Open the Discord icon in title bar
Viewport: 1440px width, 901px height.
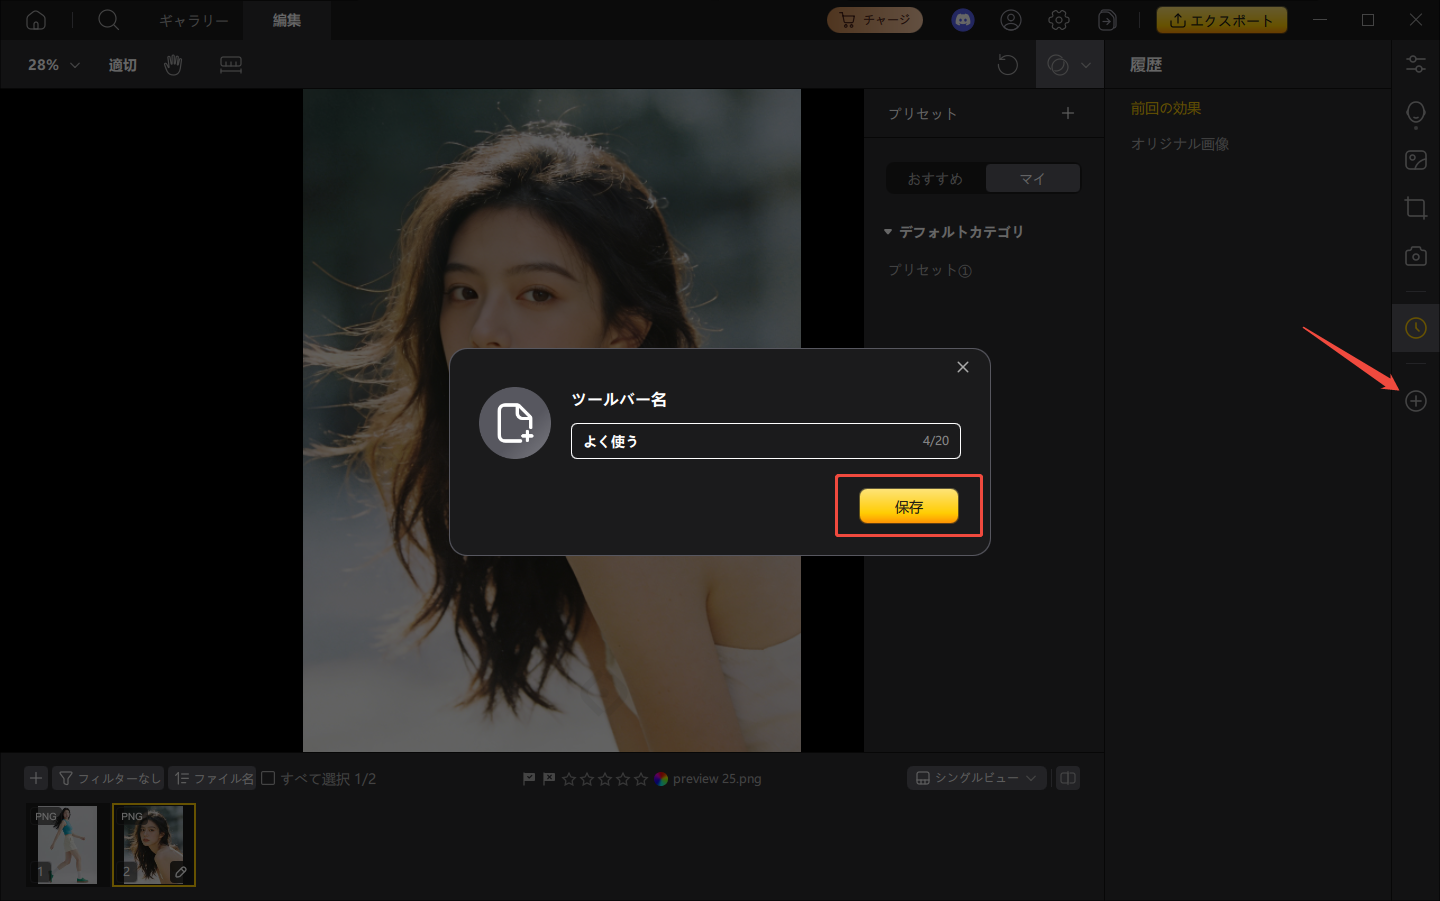coord(962,20)
